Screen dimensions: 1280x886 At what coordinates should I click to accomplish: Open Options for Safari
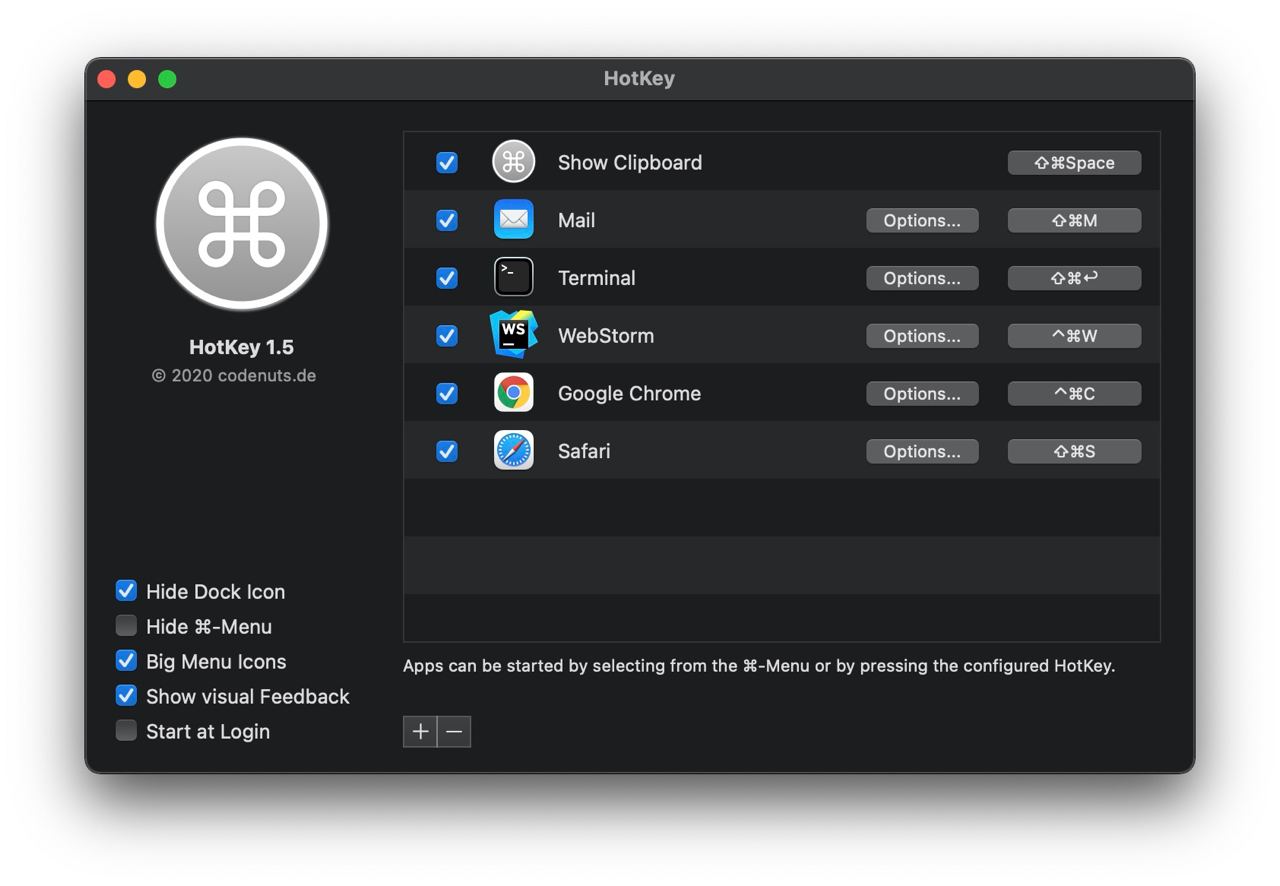tap(922, 451)
